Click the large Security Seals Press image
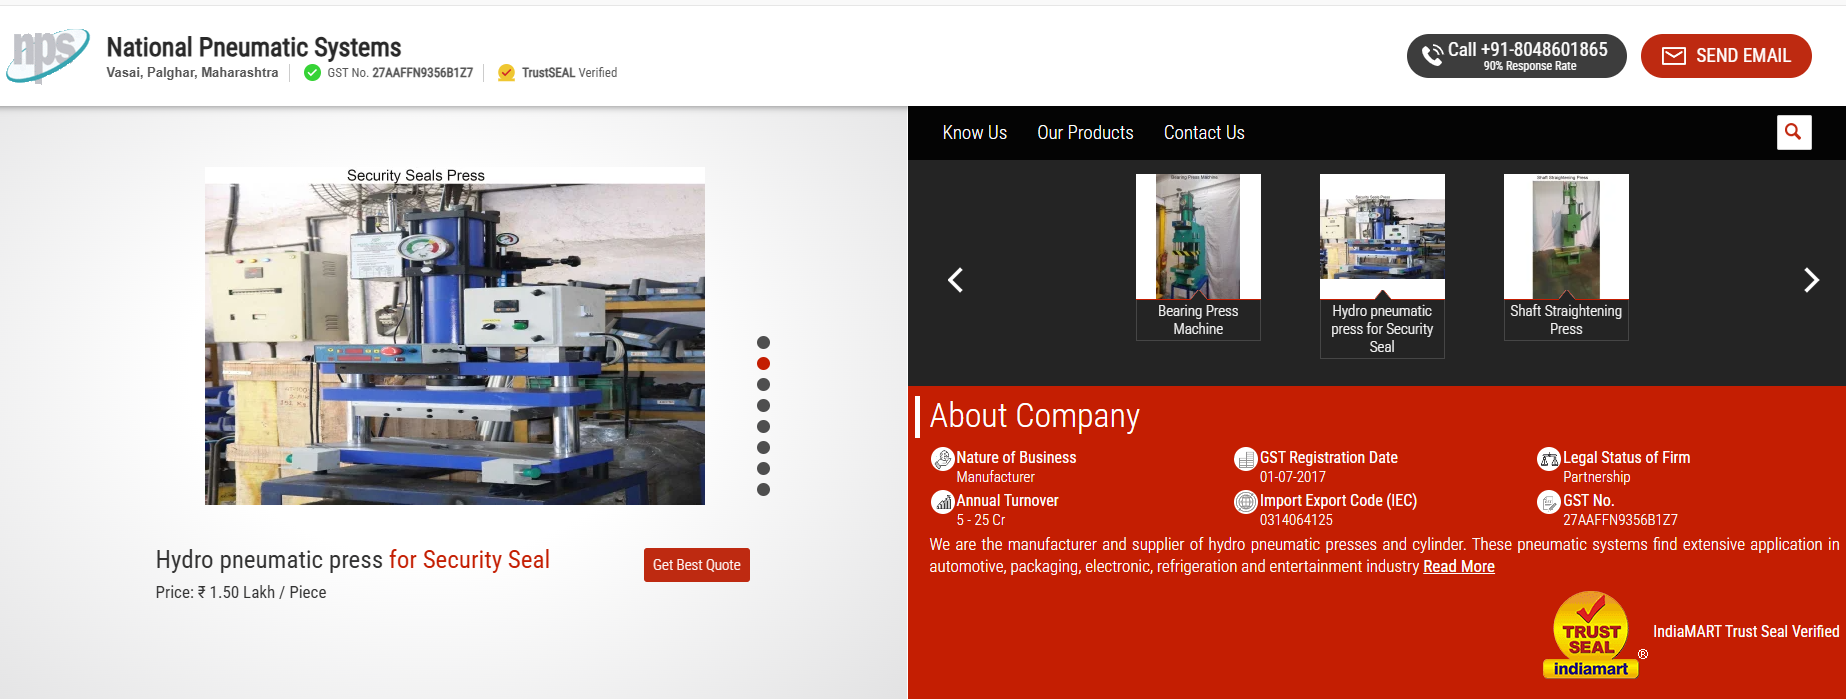The image size is (1846, 699). click(455, 336)
